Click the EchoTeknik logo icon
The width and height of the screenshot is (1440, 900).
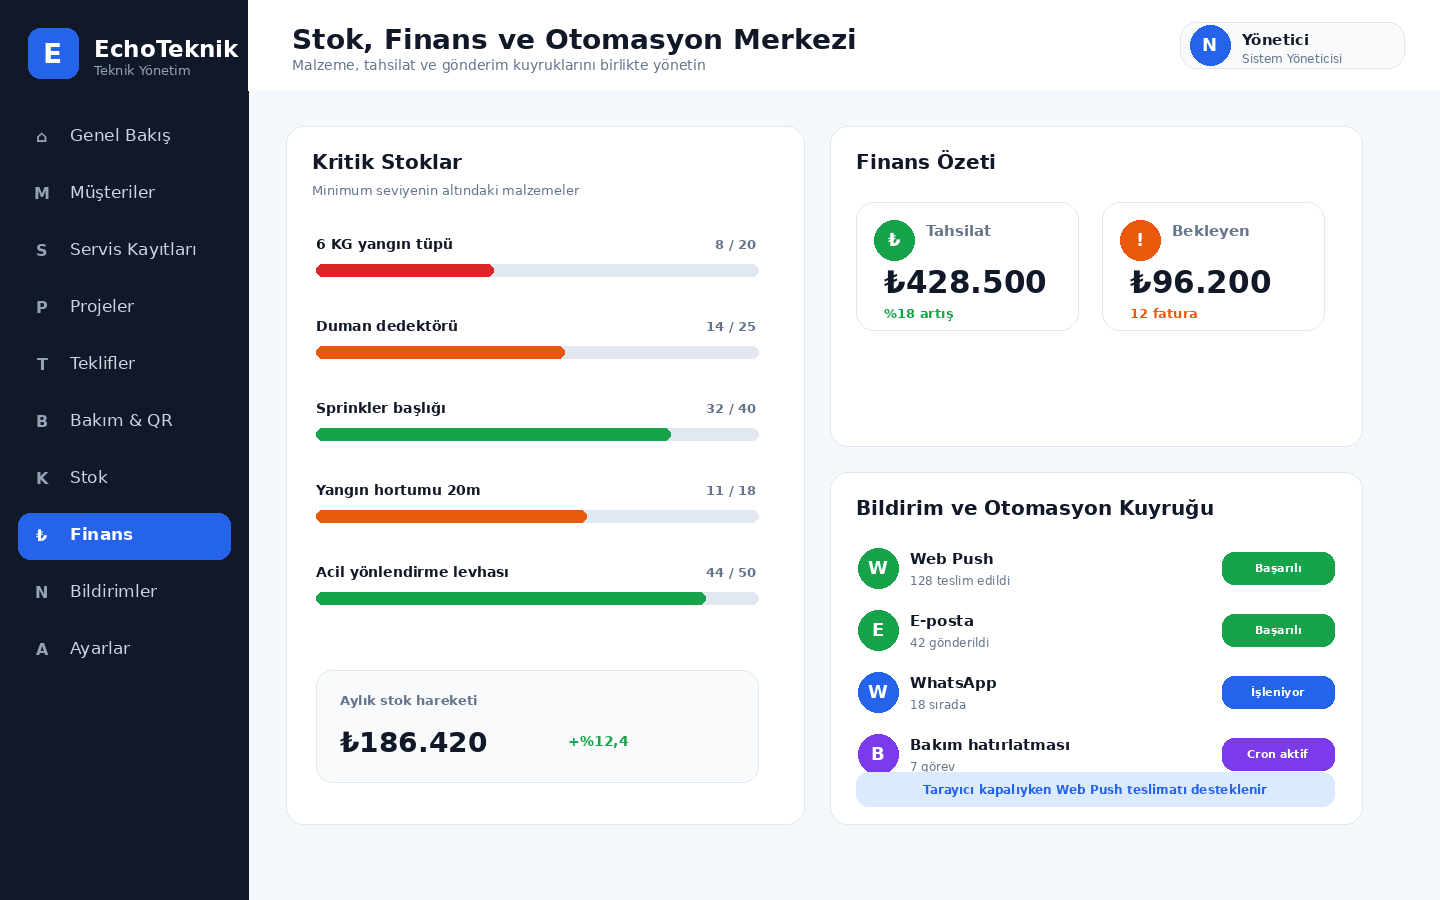53,53
